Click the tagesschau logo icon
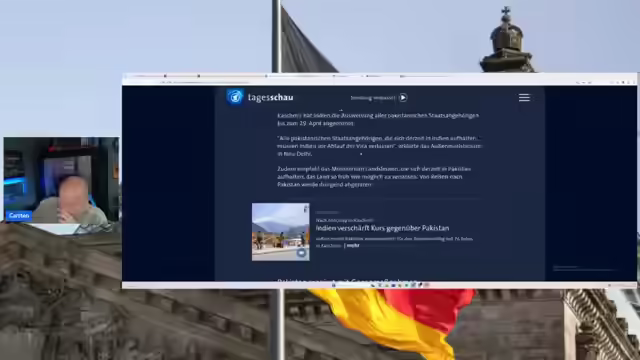640x360 pixels. pos(235,97)
